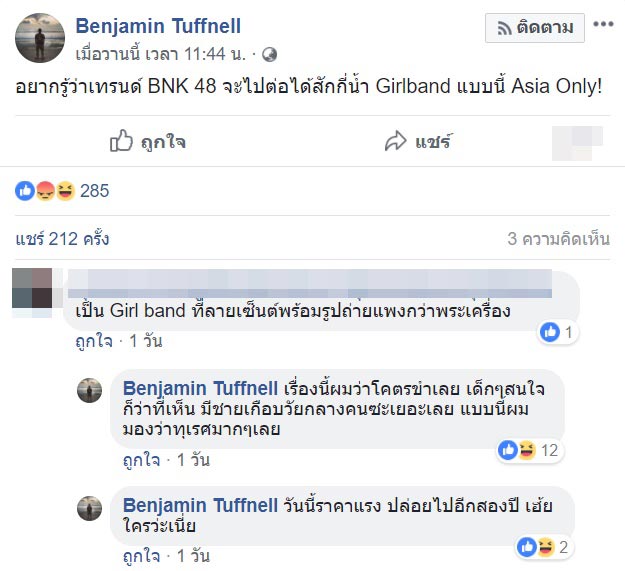
Task: Open Benjamin Tuffnell's profile picture in post header
Action: (39, 39)
